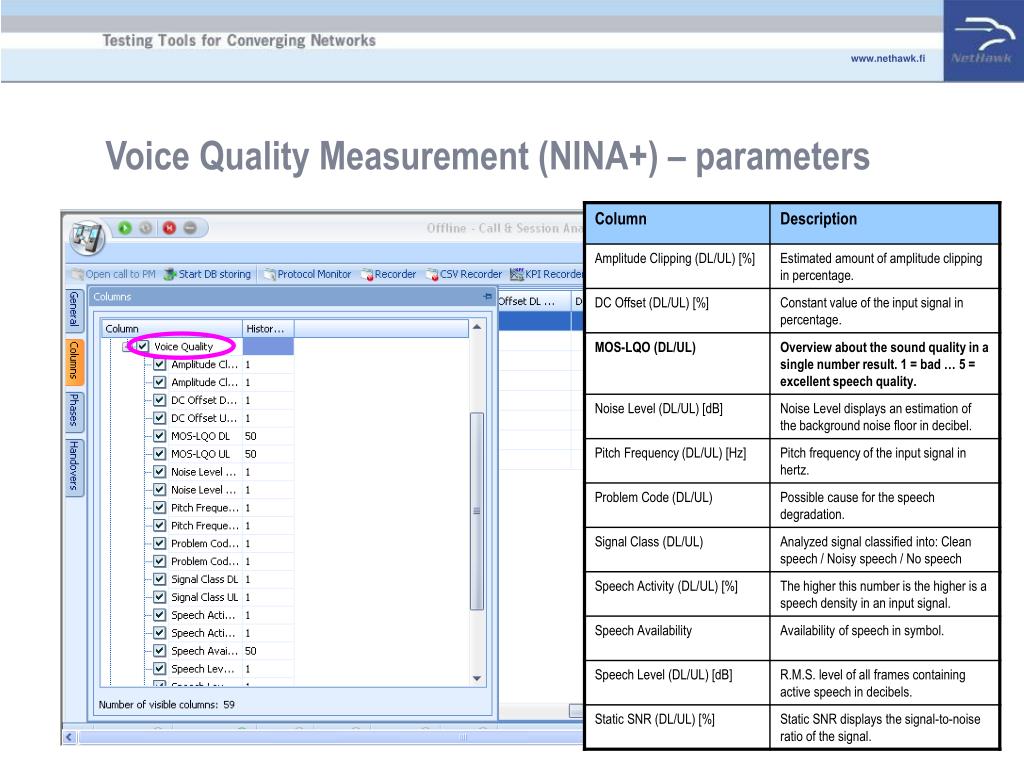Collapse the Voice Quality tree node
The width and height of the screenshot is (1024, 768).
[x=127, y=346]
